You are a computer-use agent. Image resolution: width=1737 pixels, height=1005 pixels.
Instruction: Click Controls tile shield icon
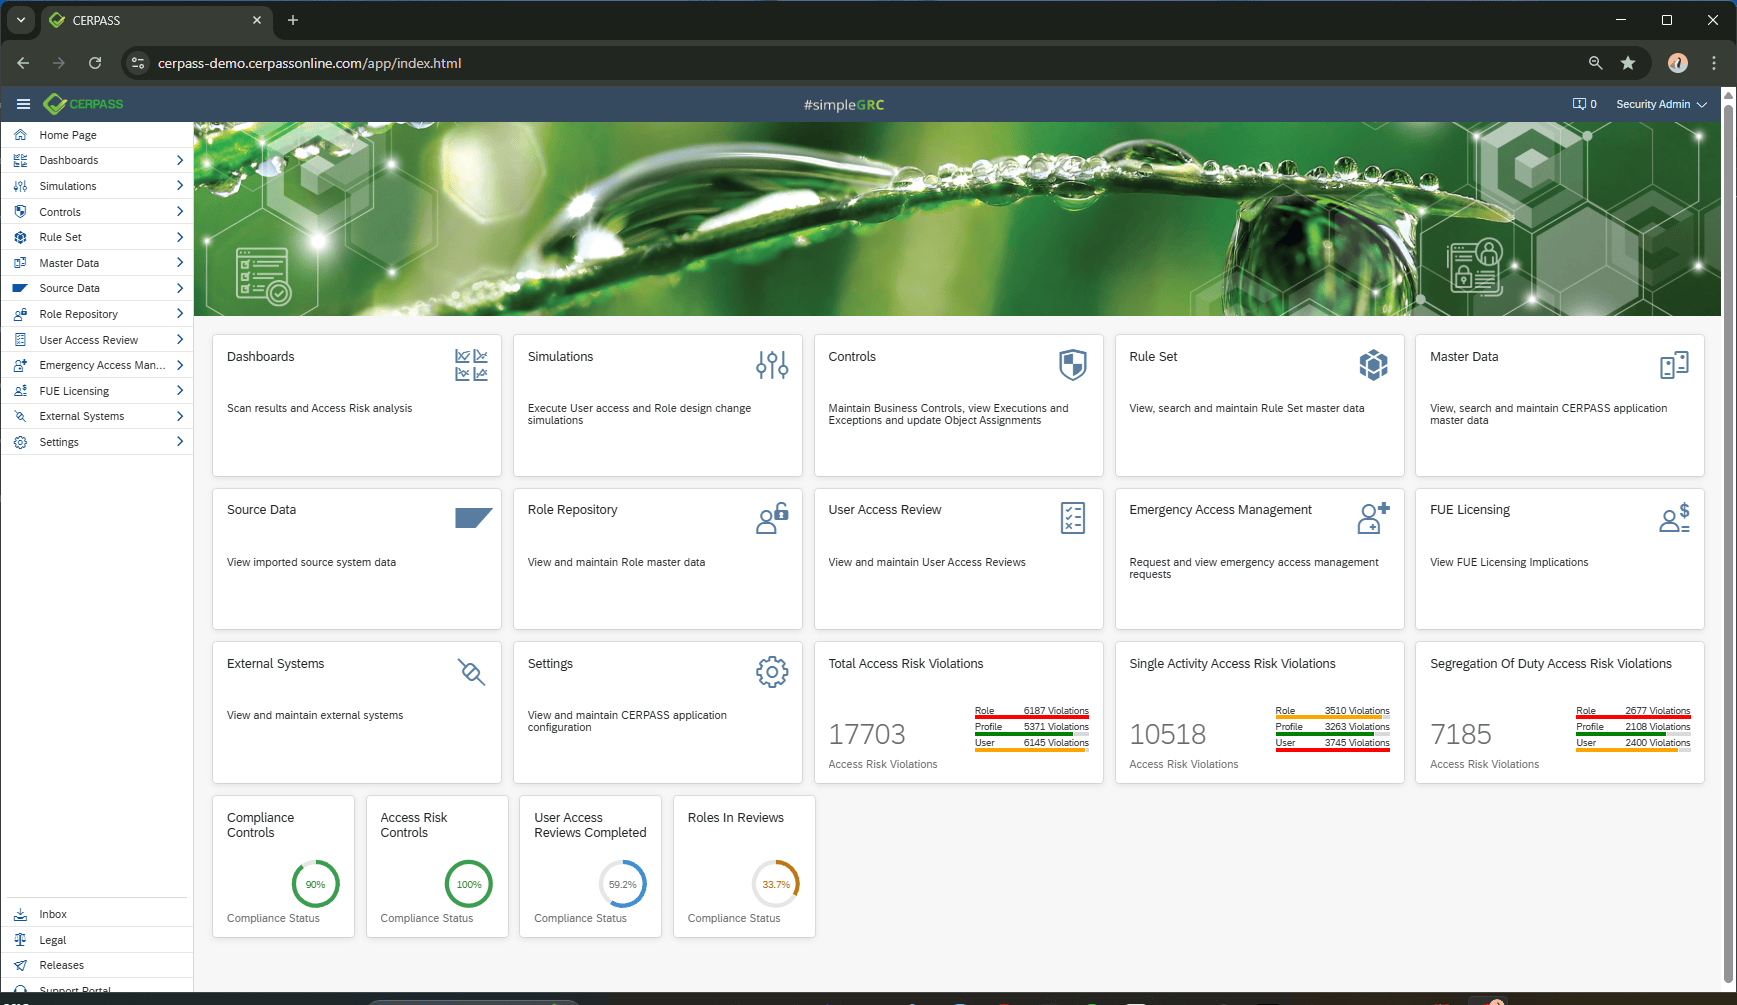pos(1073,365)
